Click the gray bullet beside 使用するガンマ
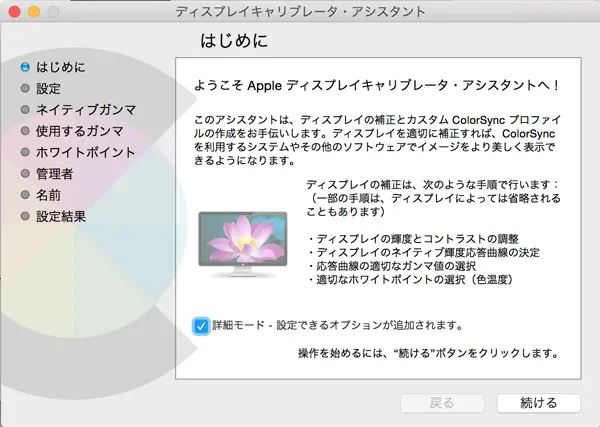The image size is (600, 427). click(x=25, y=131)
